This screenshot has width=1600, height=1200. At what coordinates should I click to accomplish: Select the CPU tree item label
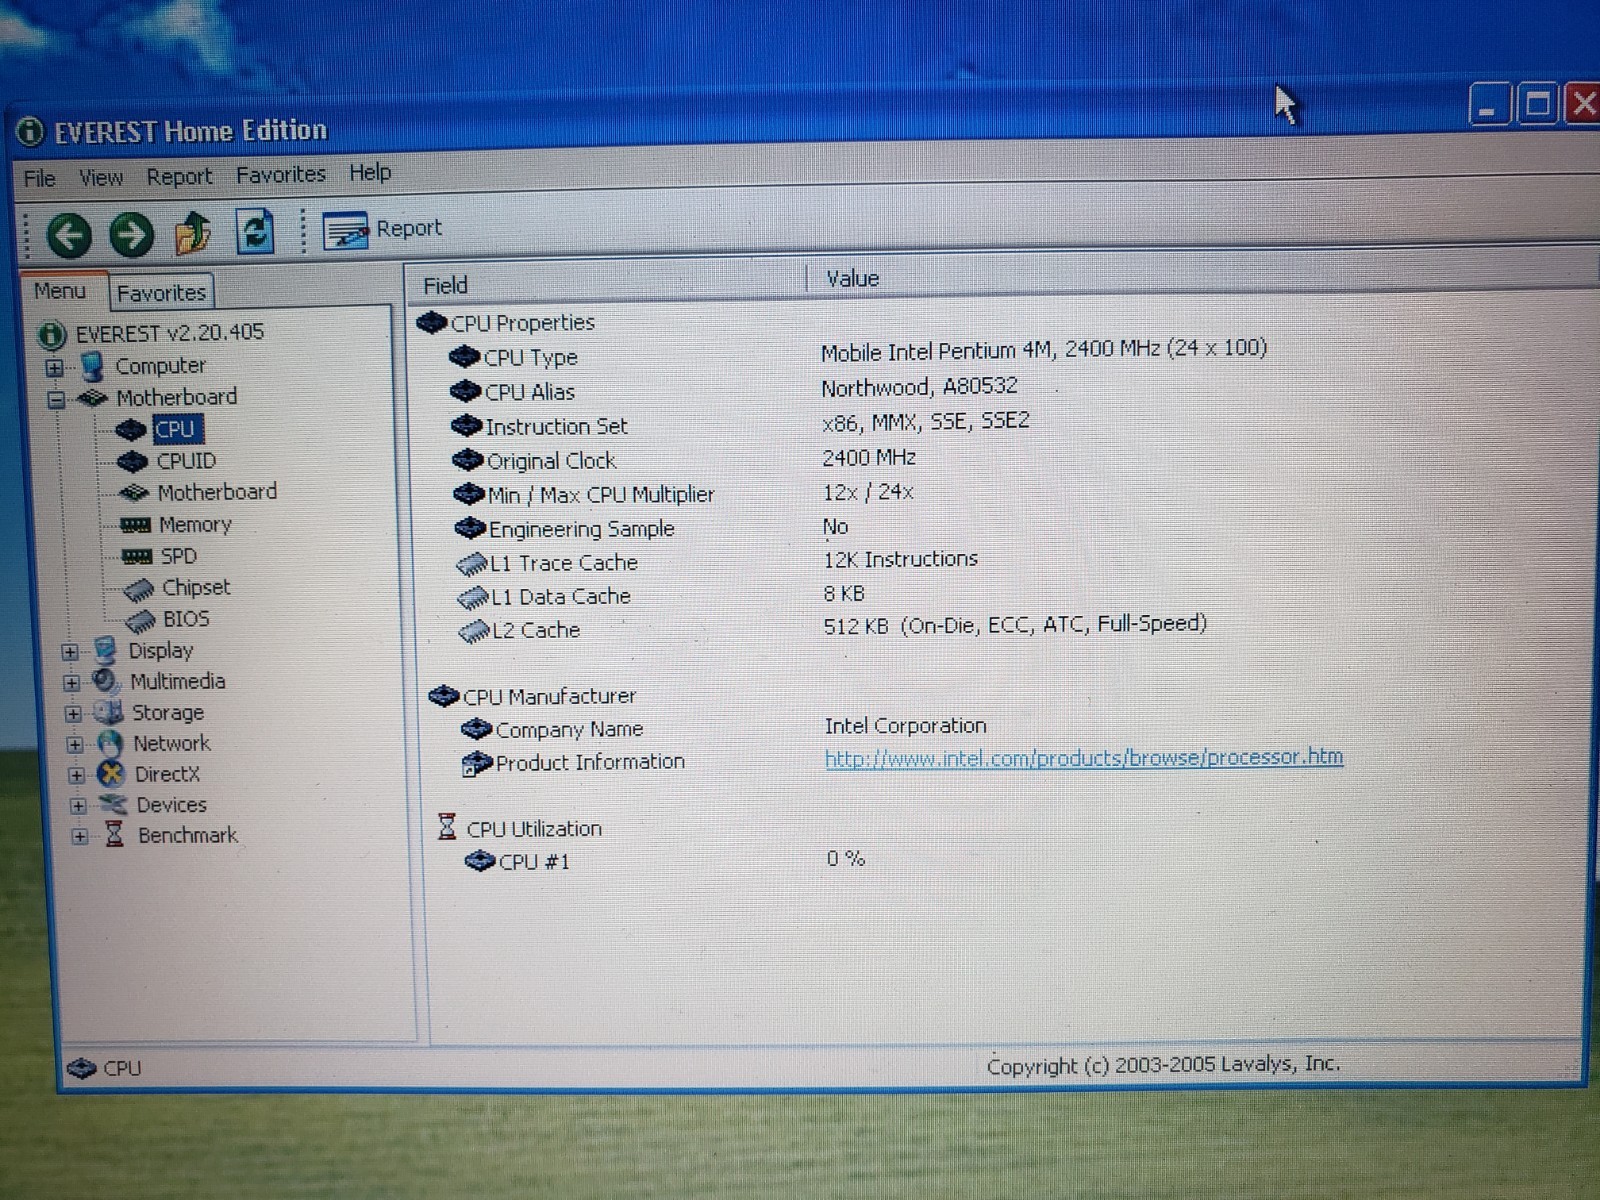[x=176, y=430]
